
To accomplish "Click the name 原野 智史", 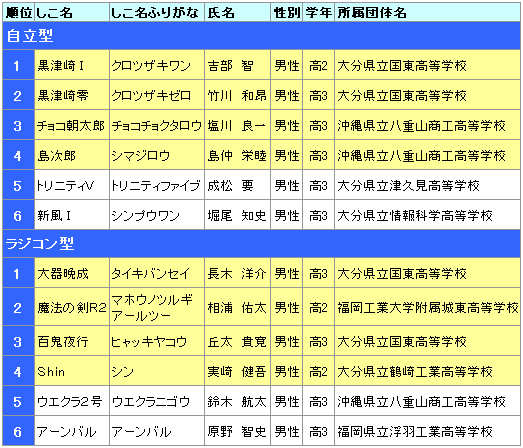I will tap(237, 432).
